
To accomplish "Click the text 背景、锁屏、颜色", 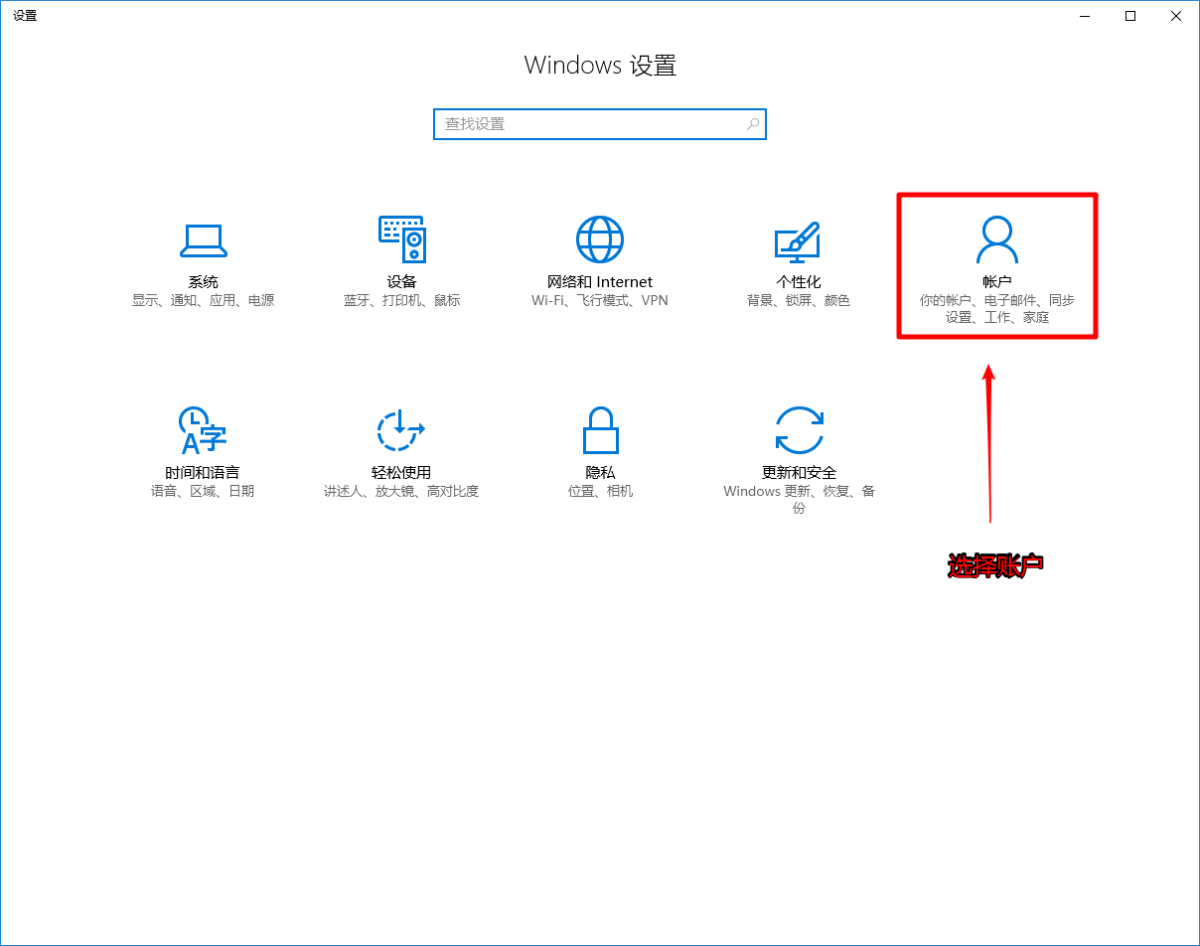I will 798,301.
